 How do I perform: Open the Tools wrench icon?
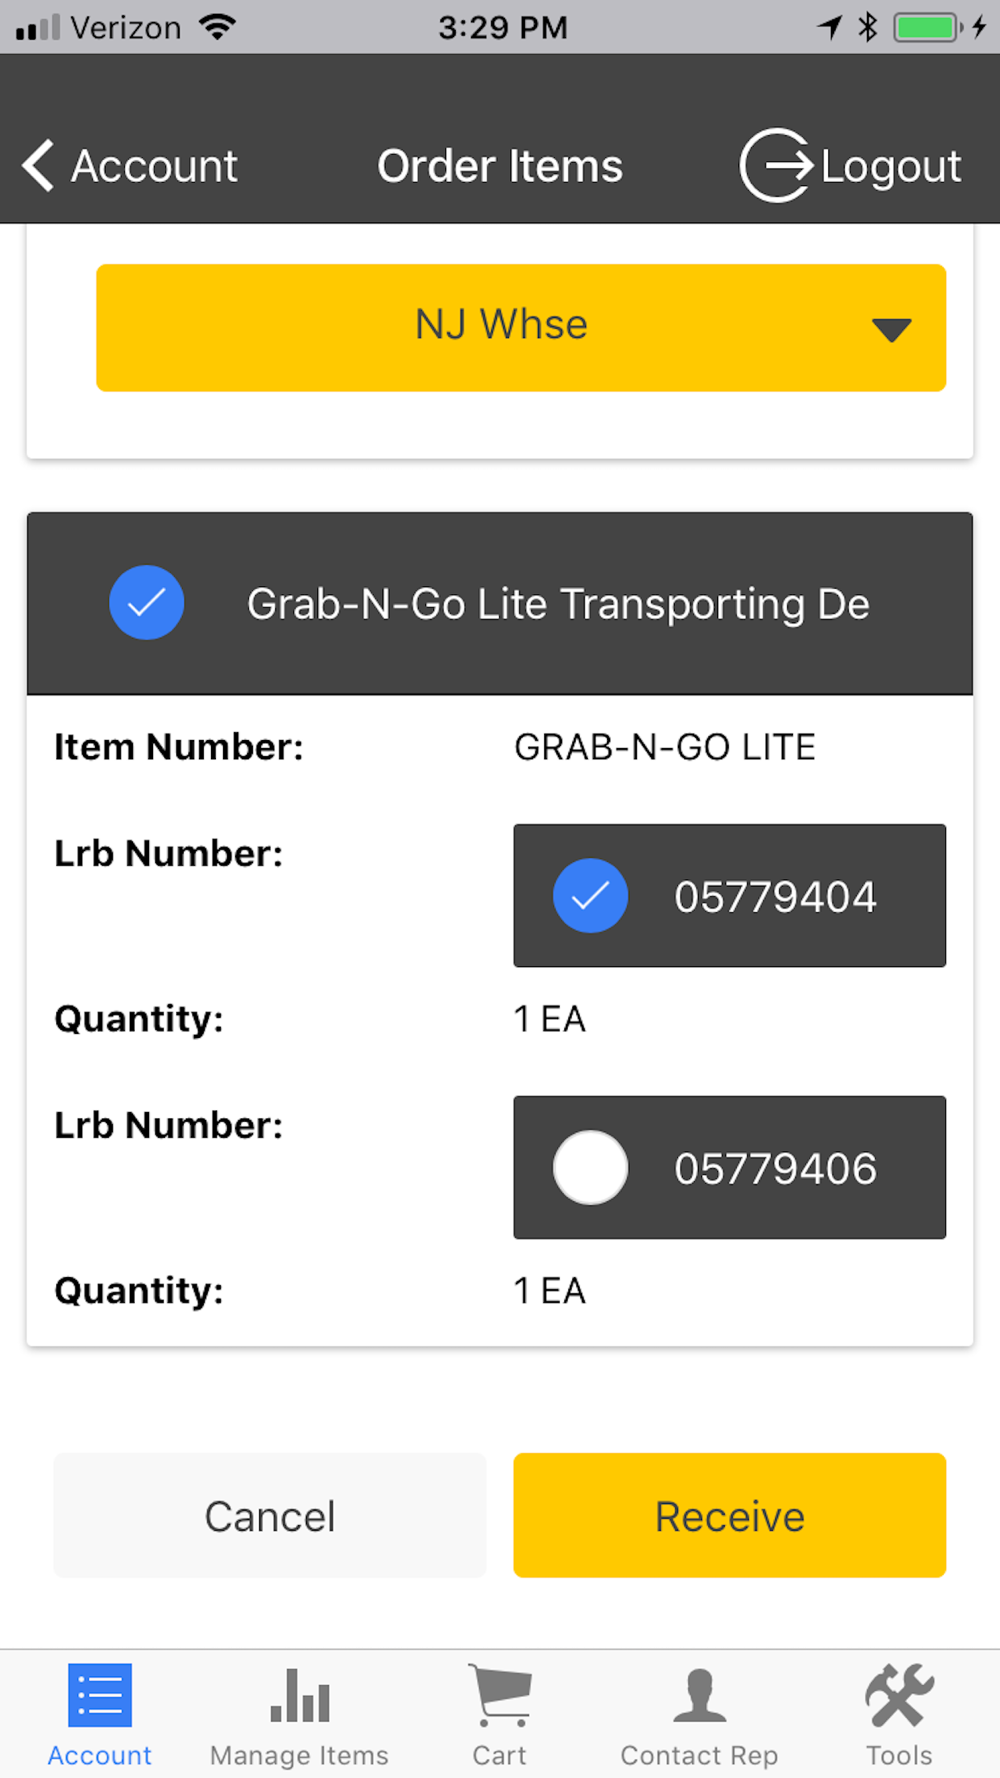pyautogui.click(x=899, y=1695)
